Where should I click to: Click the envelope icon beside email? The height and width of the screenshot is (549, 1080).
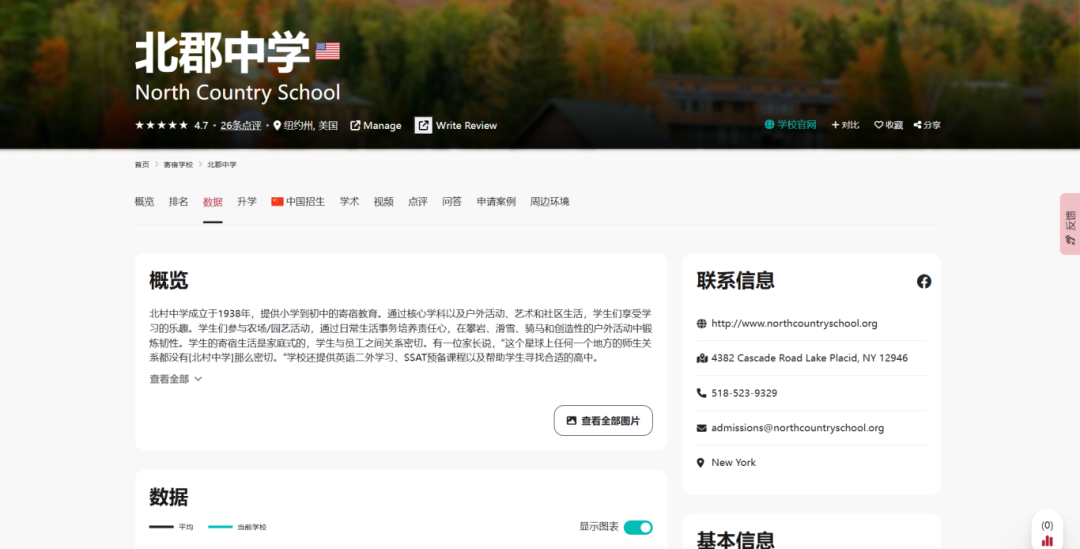701,428
